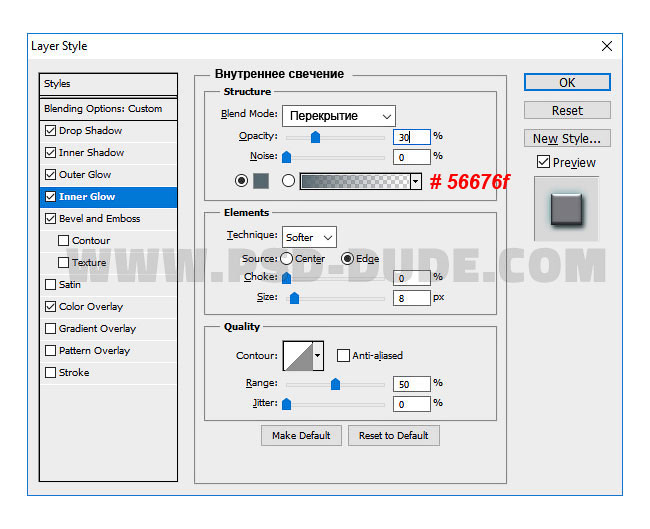Screen dimensions: 650x529
Task: Open Bevel and Emboss settings
Action: click(x=99, y=218)
